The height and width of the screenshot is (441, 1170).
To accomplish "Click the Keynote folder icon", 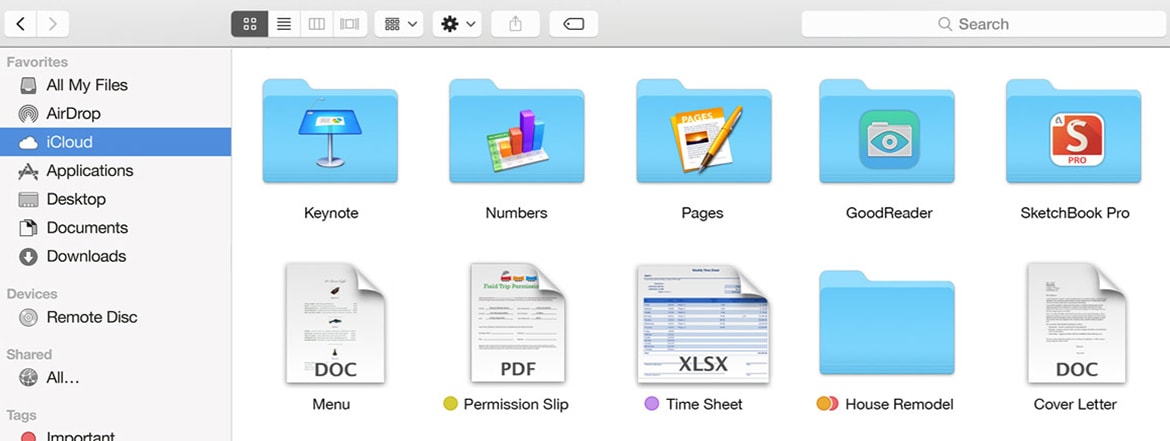I will coord(330,131).
